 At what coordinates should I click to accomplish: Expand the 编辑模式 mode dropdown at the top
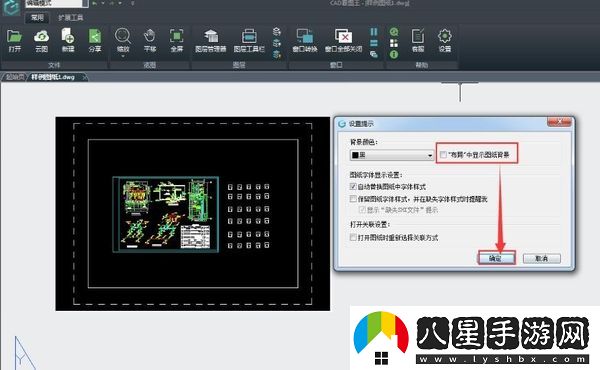(85, 3)
